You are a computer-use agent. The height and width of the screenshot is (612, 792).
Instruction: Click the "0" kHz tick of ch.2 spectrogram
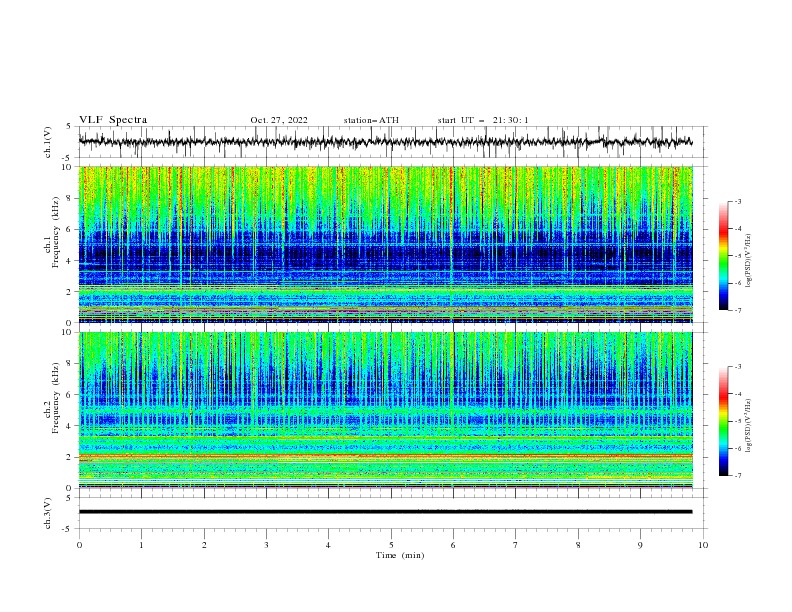70,488
